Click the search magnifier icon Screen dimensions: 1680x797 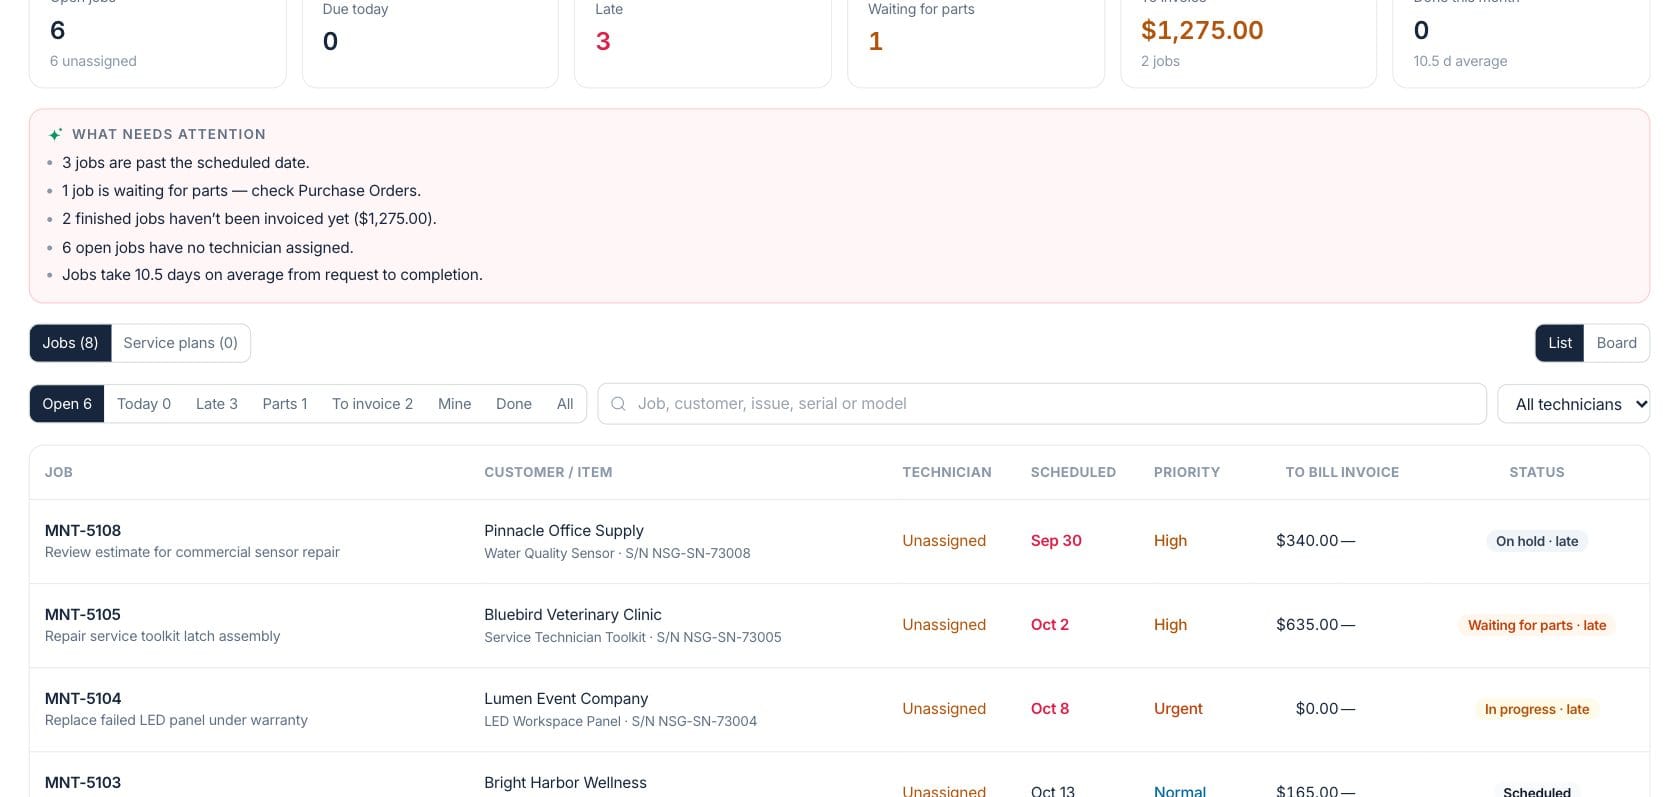click(618, 404)
